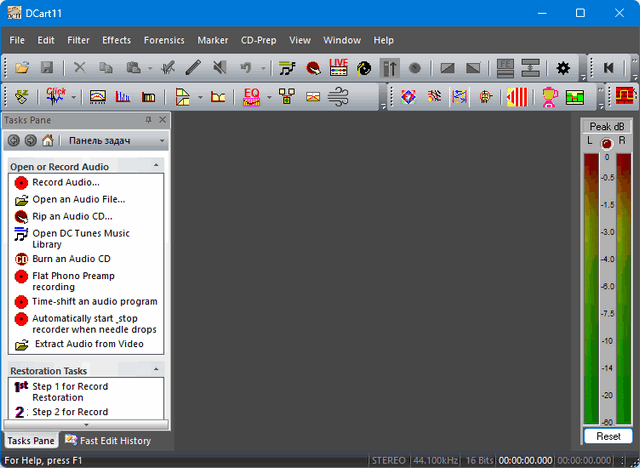This screenshot has height=468, width=640.
Task: Click the Rip an Audio CD link
Action: 72,216
